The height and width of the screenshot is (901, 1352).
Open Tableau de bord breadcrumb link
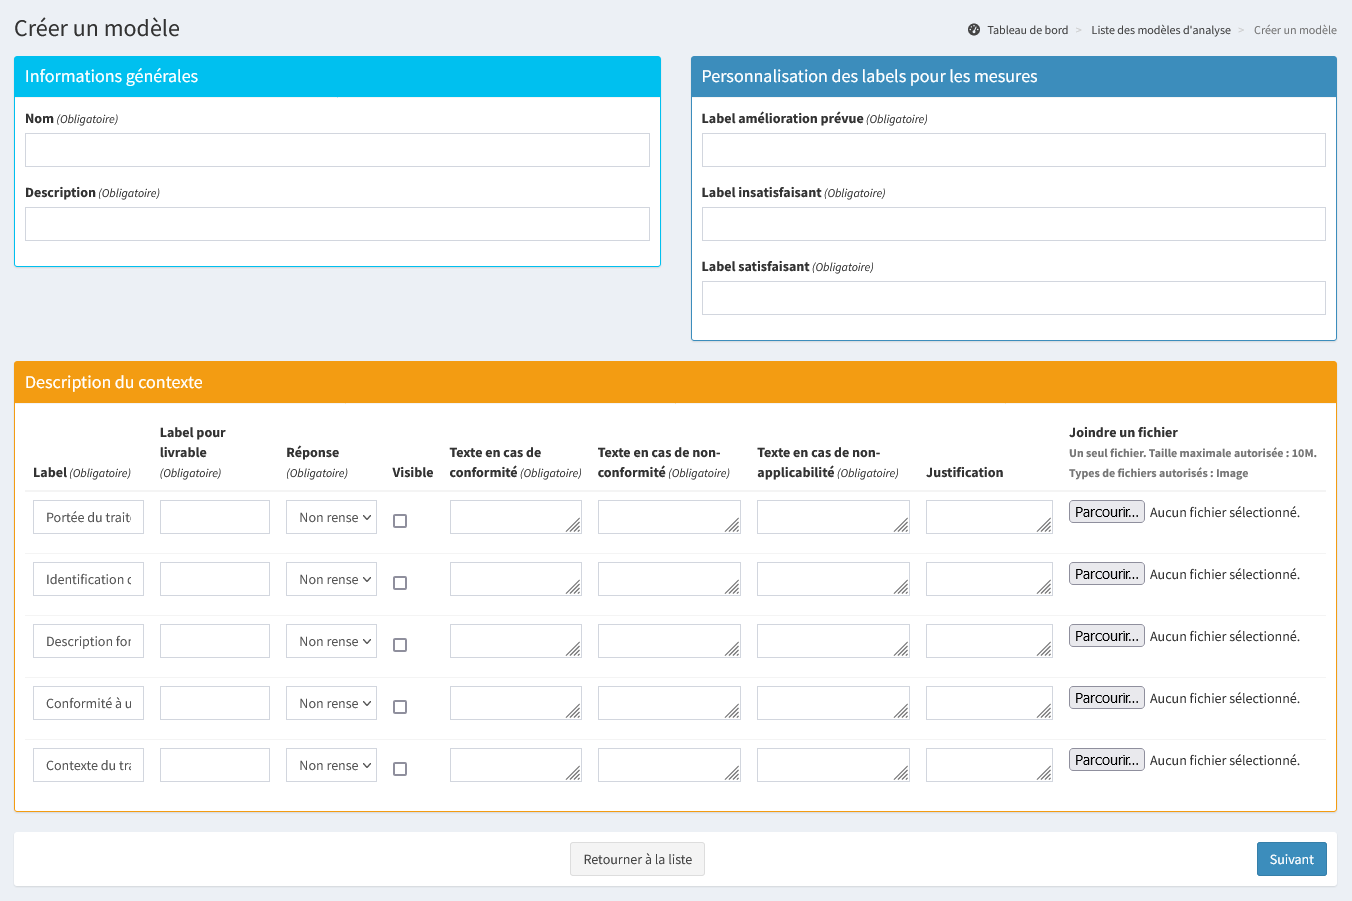coord(1027,30)
